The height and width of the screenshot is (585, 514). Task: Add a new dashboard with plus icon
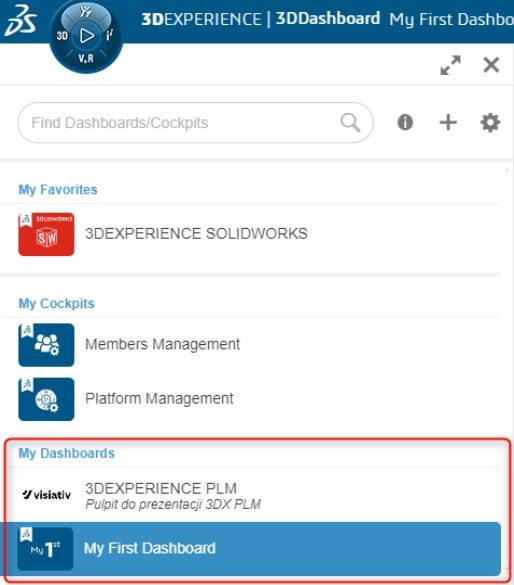[448, 122]
